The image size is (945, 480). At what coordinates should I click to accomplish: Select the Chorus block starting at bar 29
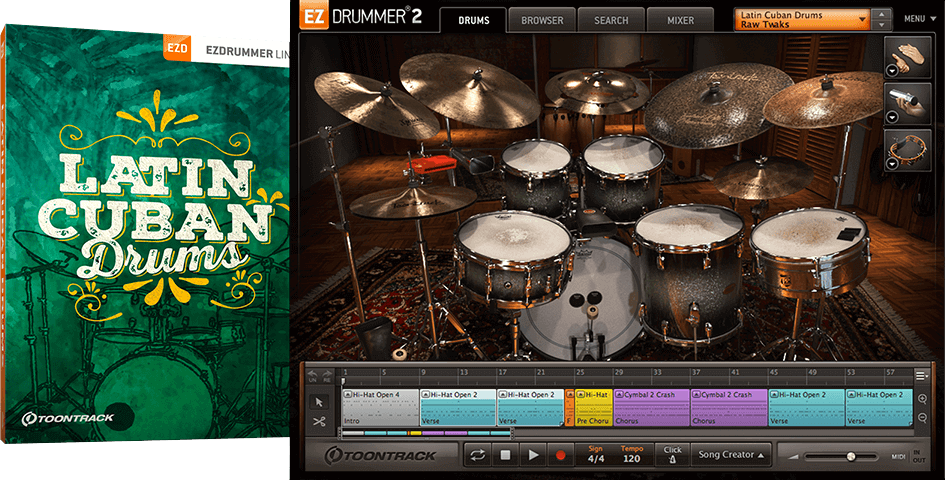tap(651, 408)
